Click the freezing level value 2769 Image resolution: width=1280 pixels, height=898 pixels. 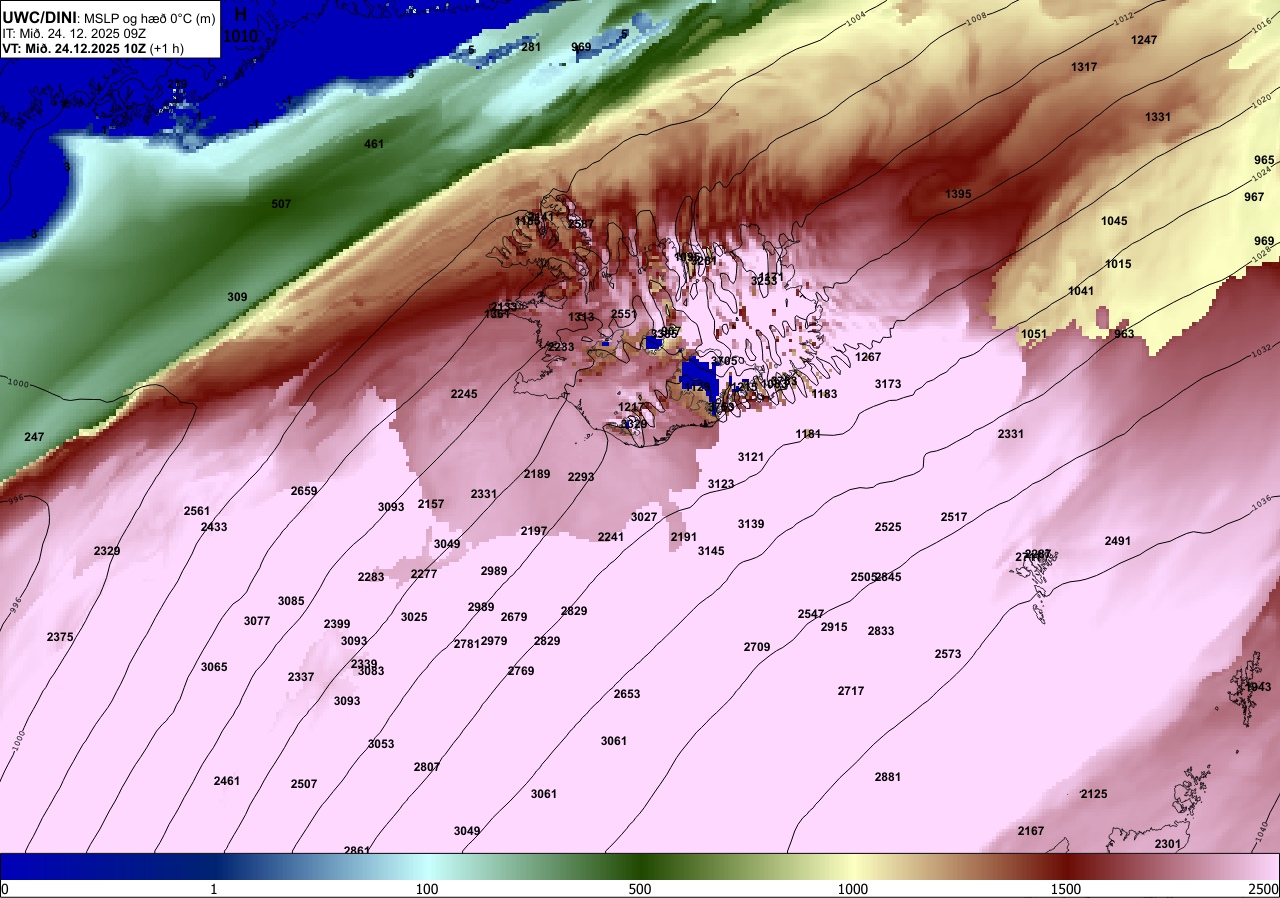coord(521,671)
